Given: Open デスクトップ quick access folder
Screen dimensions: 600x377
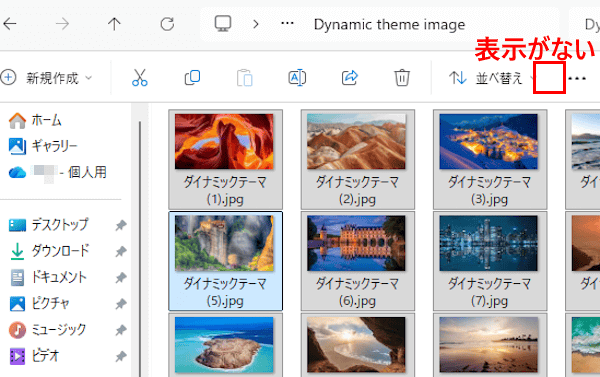Looking at the screenshot, I should pyautogui.click(x=49, y=225).
